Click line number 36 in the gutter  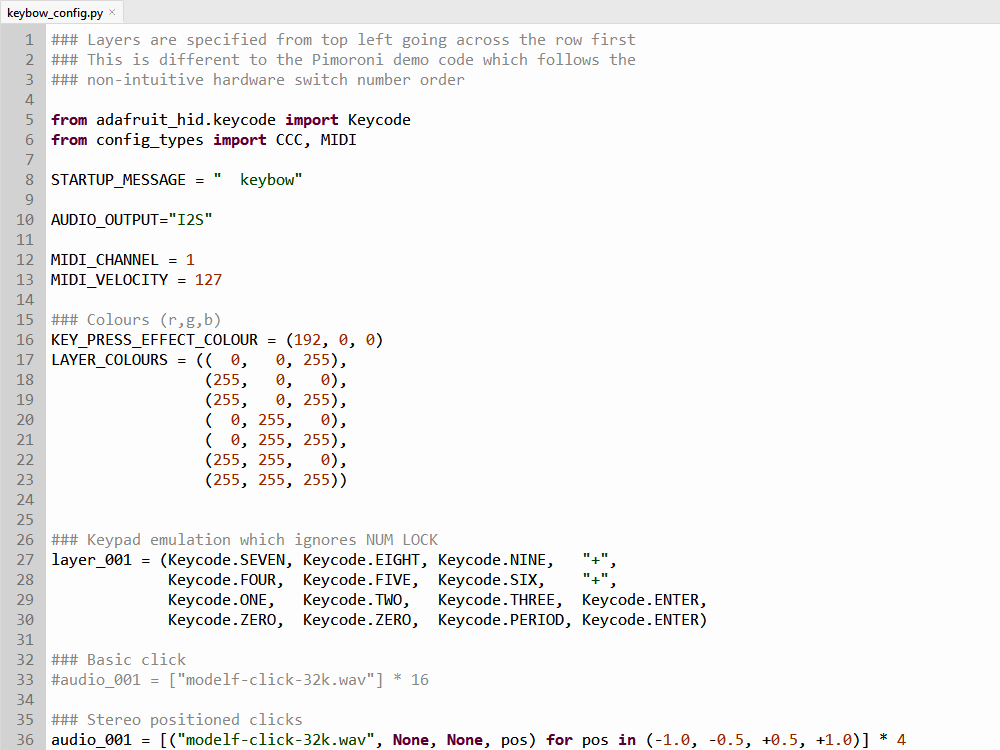point(25,740)
